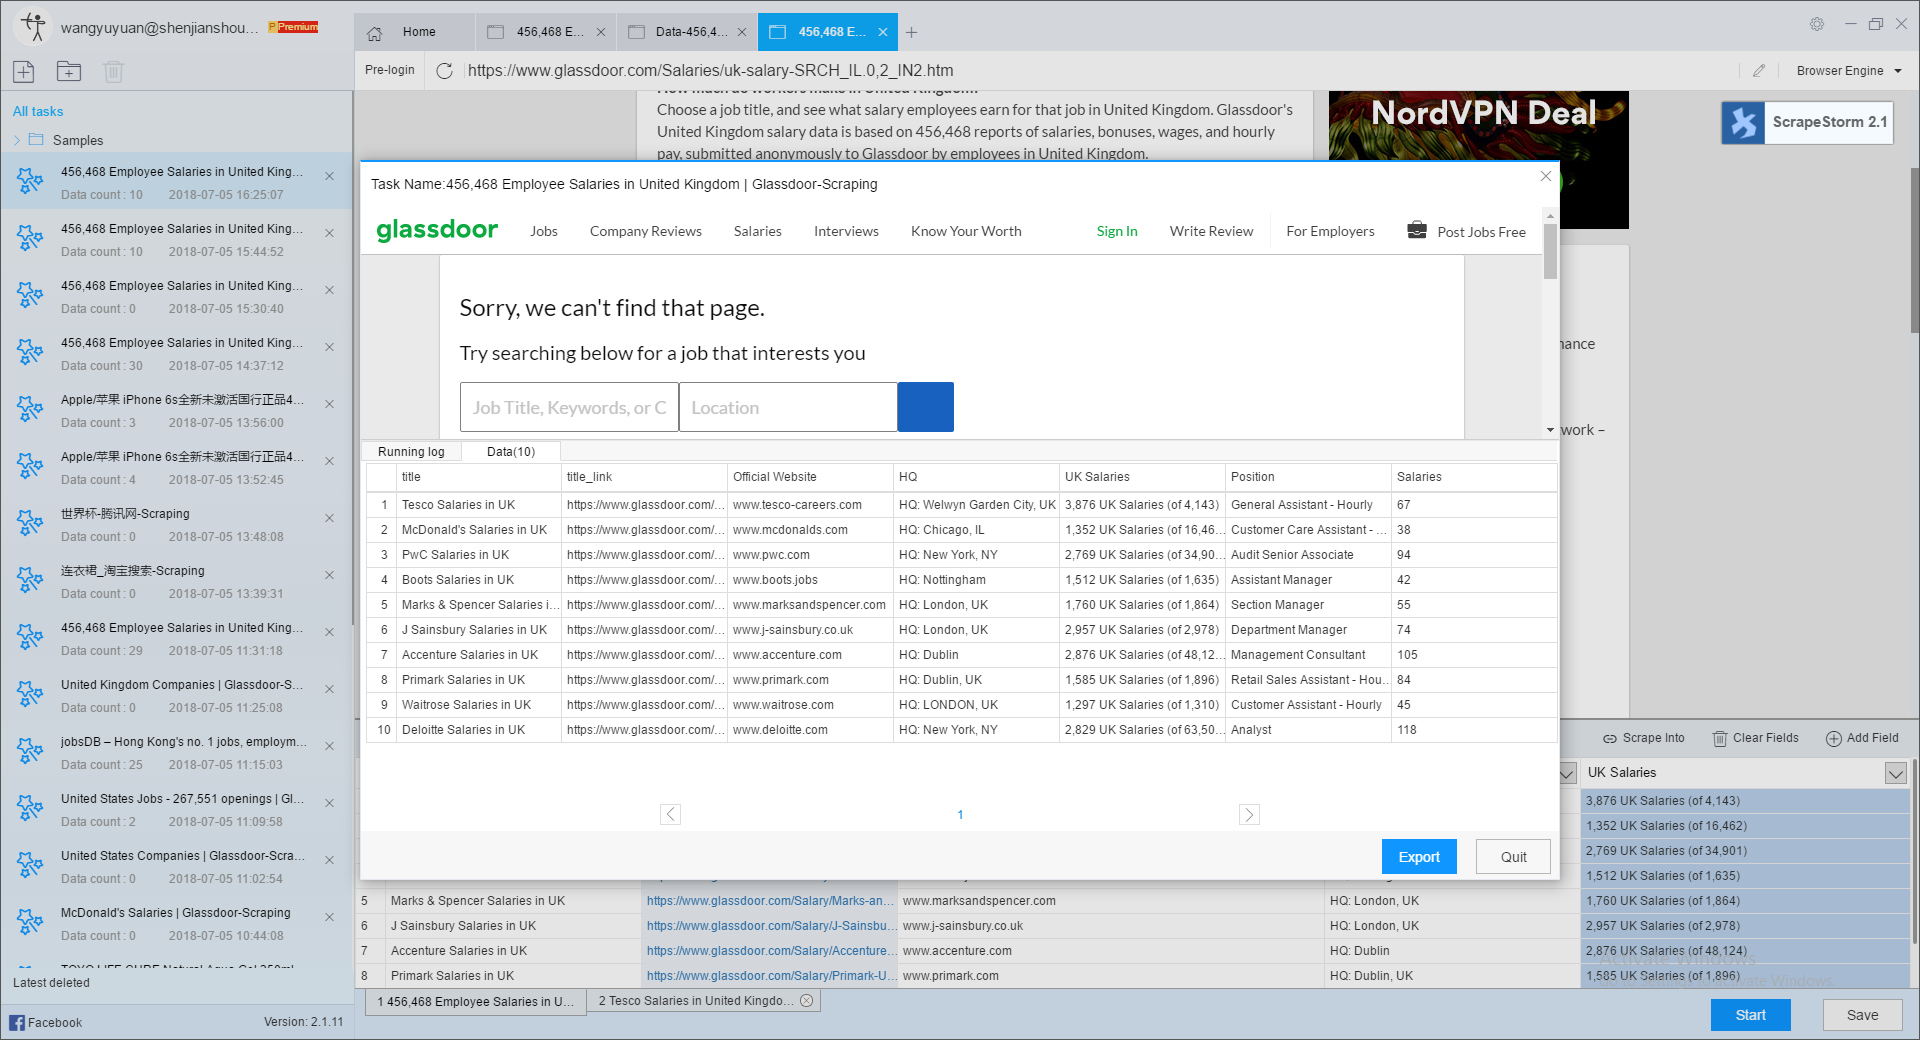Click the ScrapeStorm 2.1 logo badge
Screen dimensions: 1920x1040
(x=1807, y=122)
